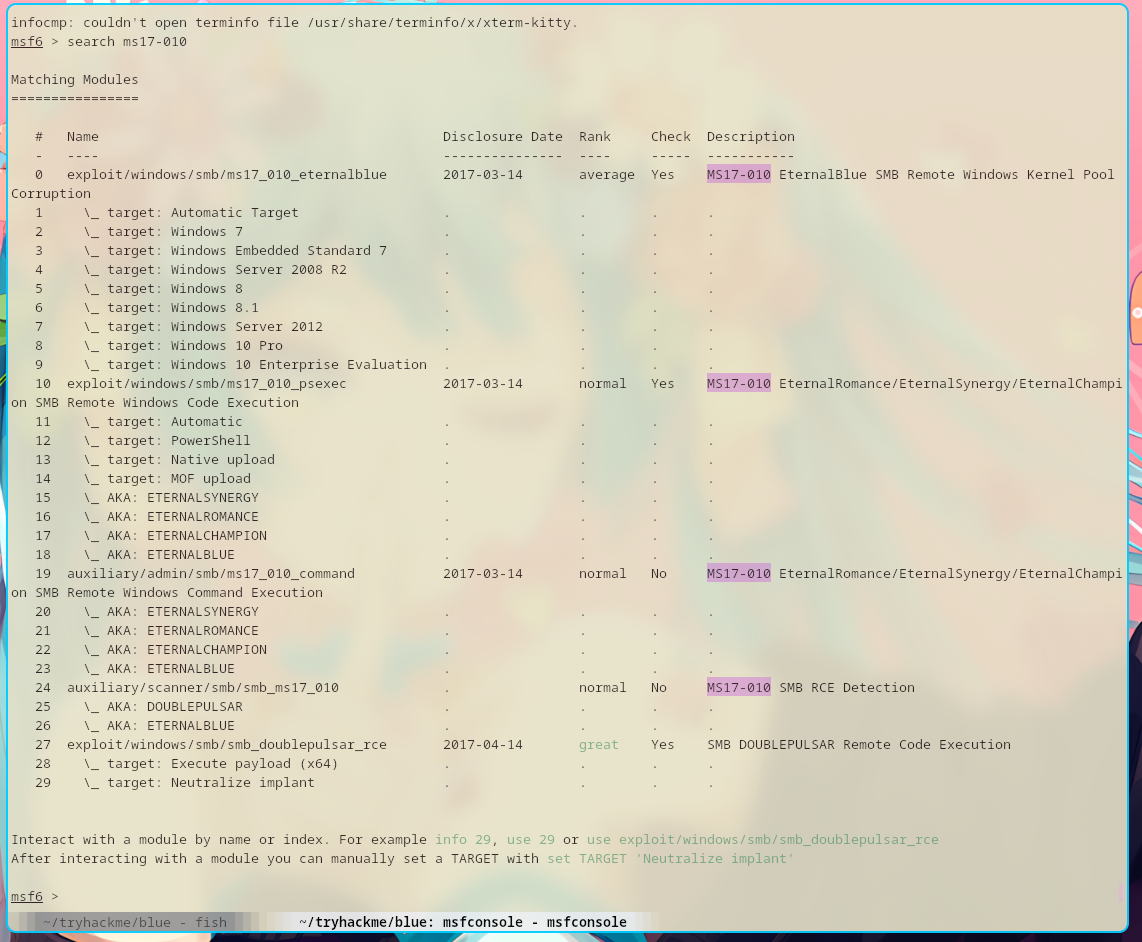Click the green 'info 29' example text

point(462,840)
